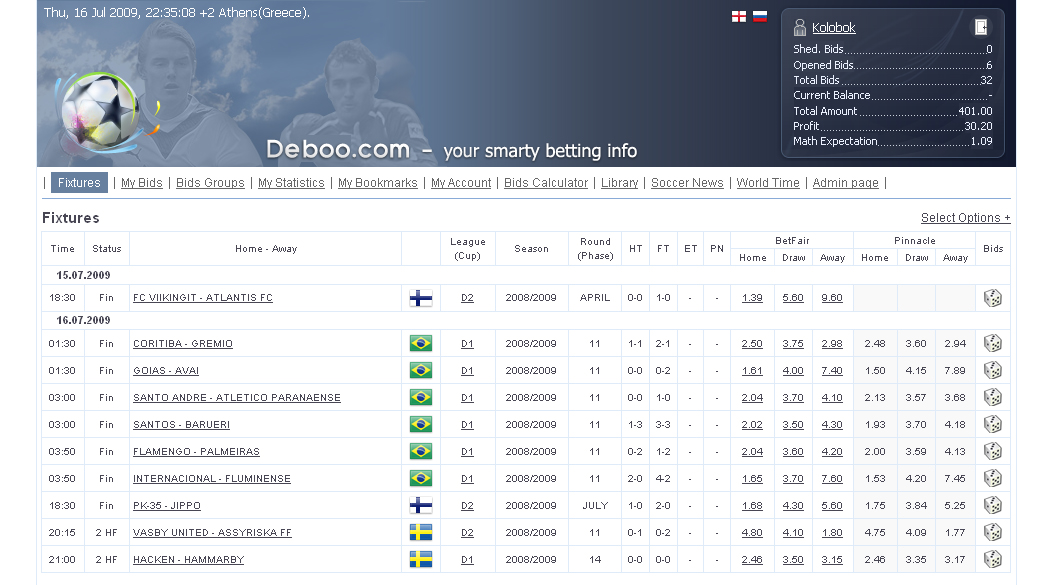Viewport: 1054px width, 585px height.
Task: Expand the Select Options + link
Action: 965,218
